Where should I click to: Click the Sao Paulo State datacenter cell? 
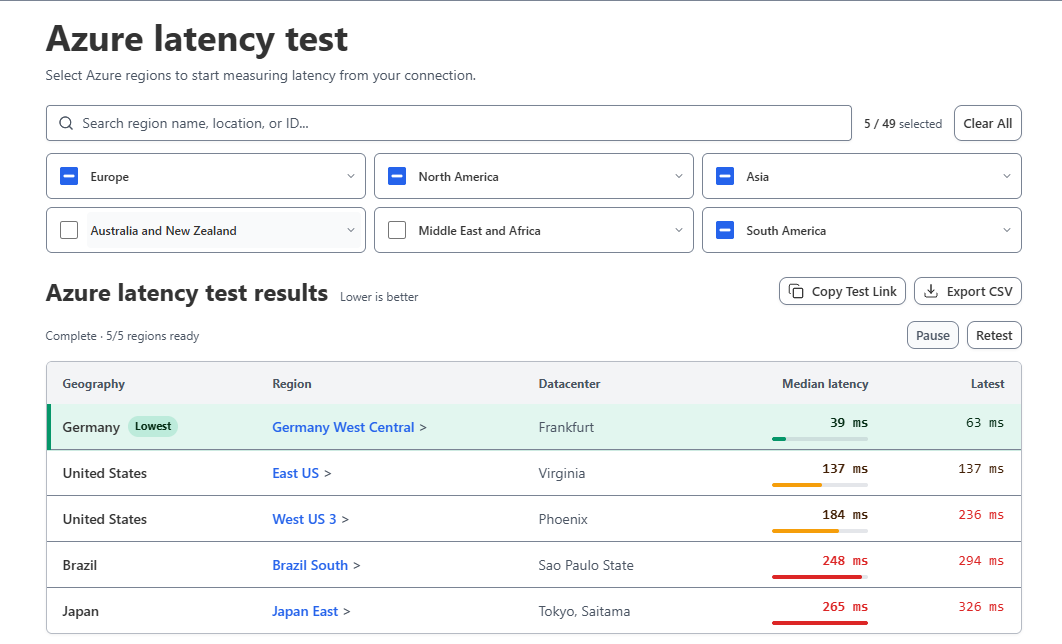coord(586,565)
